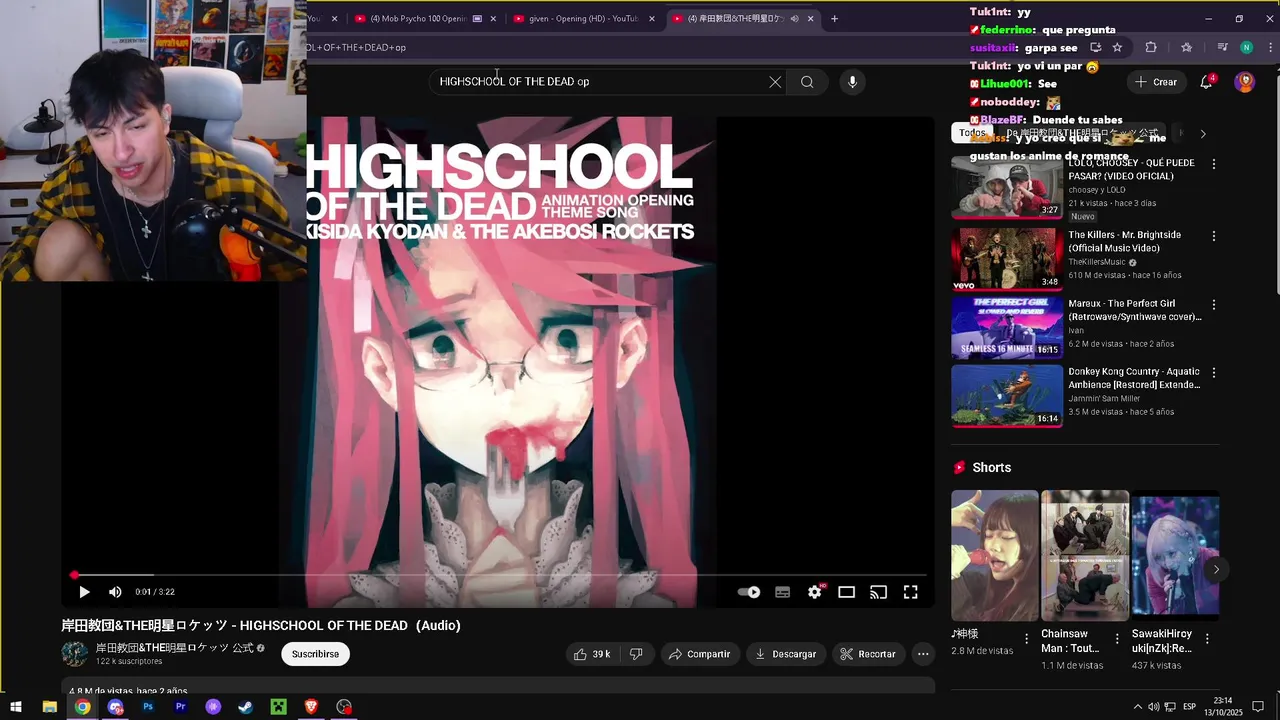1280x720 pixels.
Task: Cast video to a TV device
Action: 878,592
